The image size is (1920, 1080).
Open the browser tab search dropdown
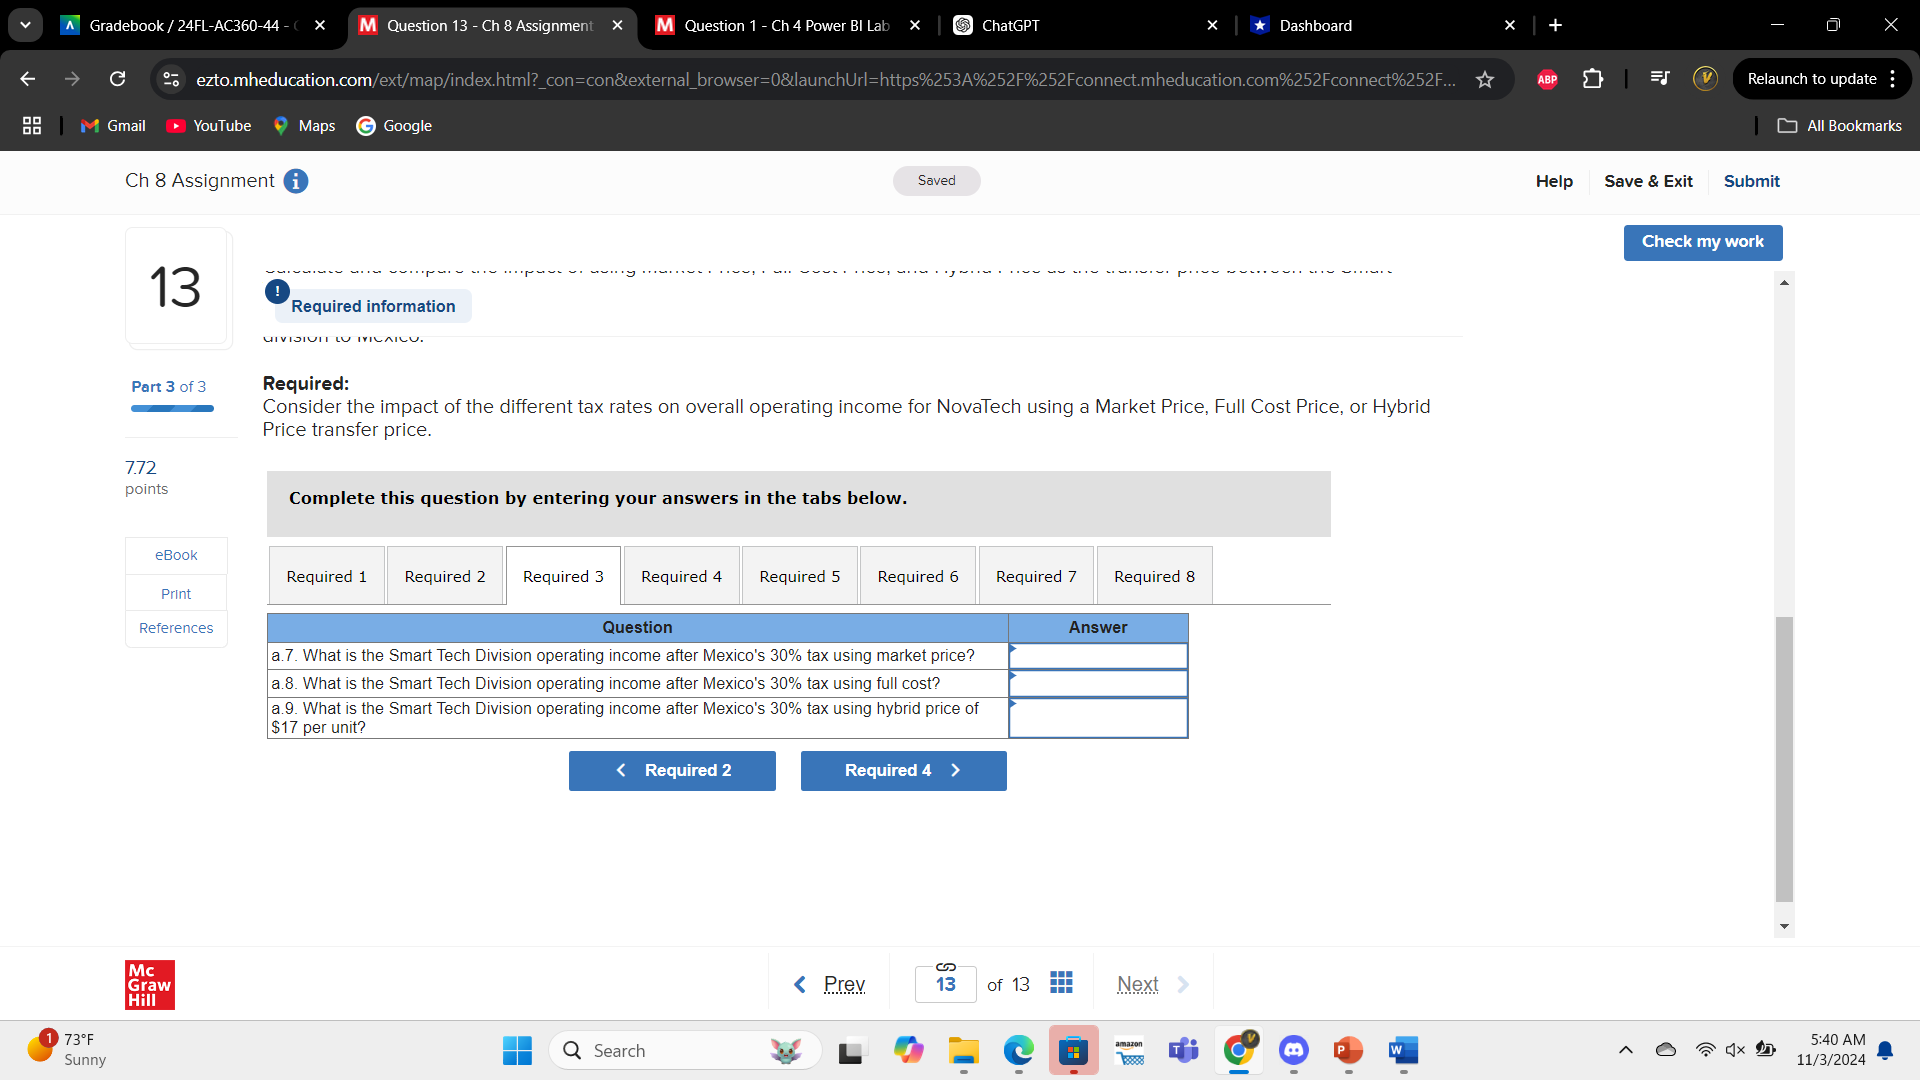(25, 25)
